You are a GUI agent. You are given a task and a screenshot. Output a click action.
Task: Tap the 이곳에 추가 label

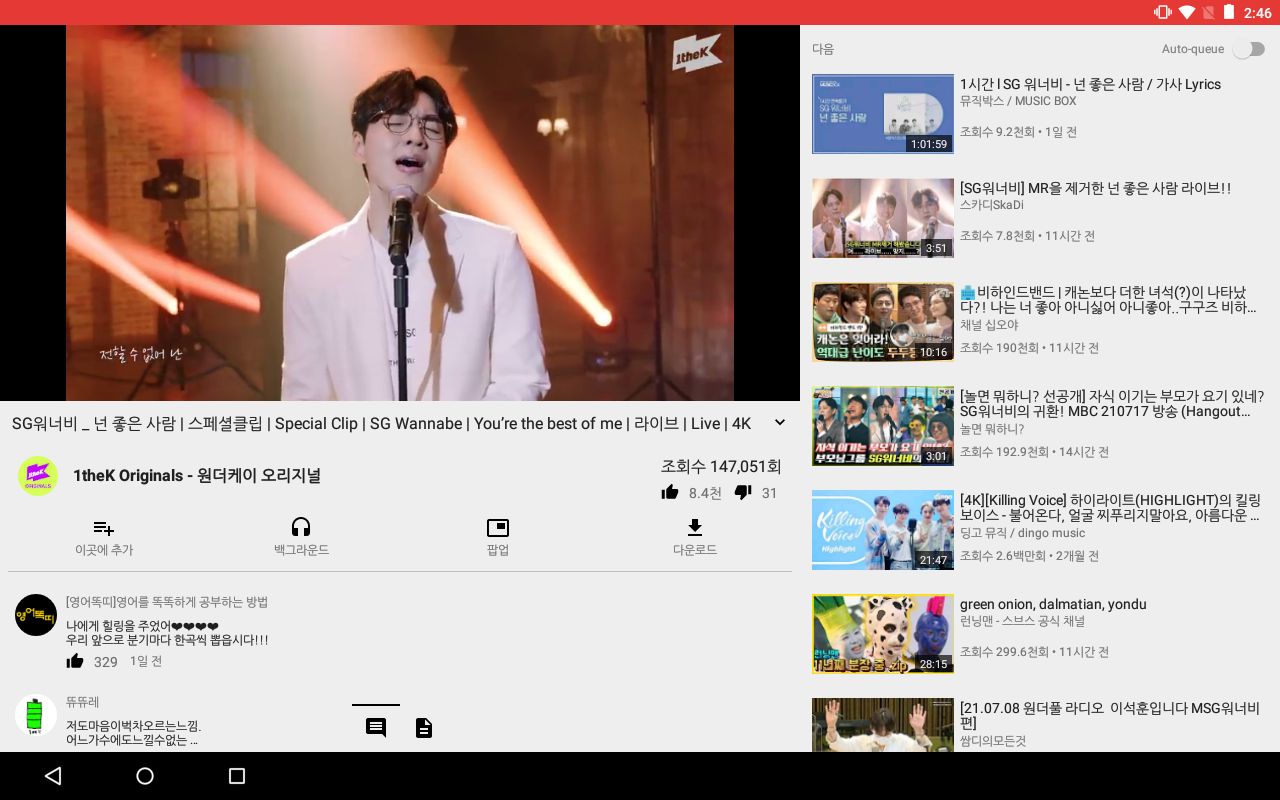[x=104, y=550]
